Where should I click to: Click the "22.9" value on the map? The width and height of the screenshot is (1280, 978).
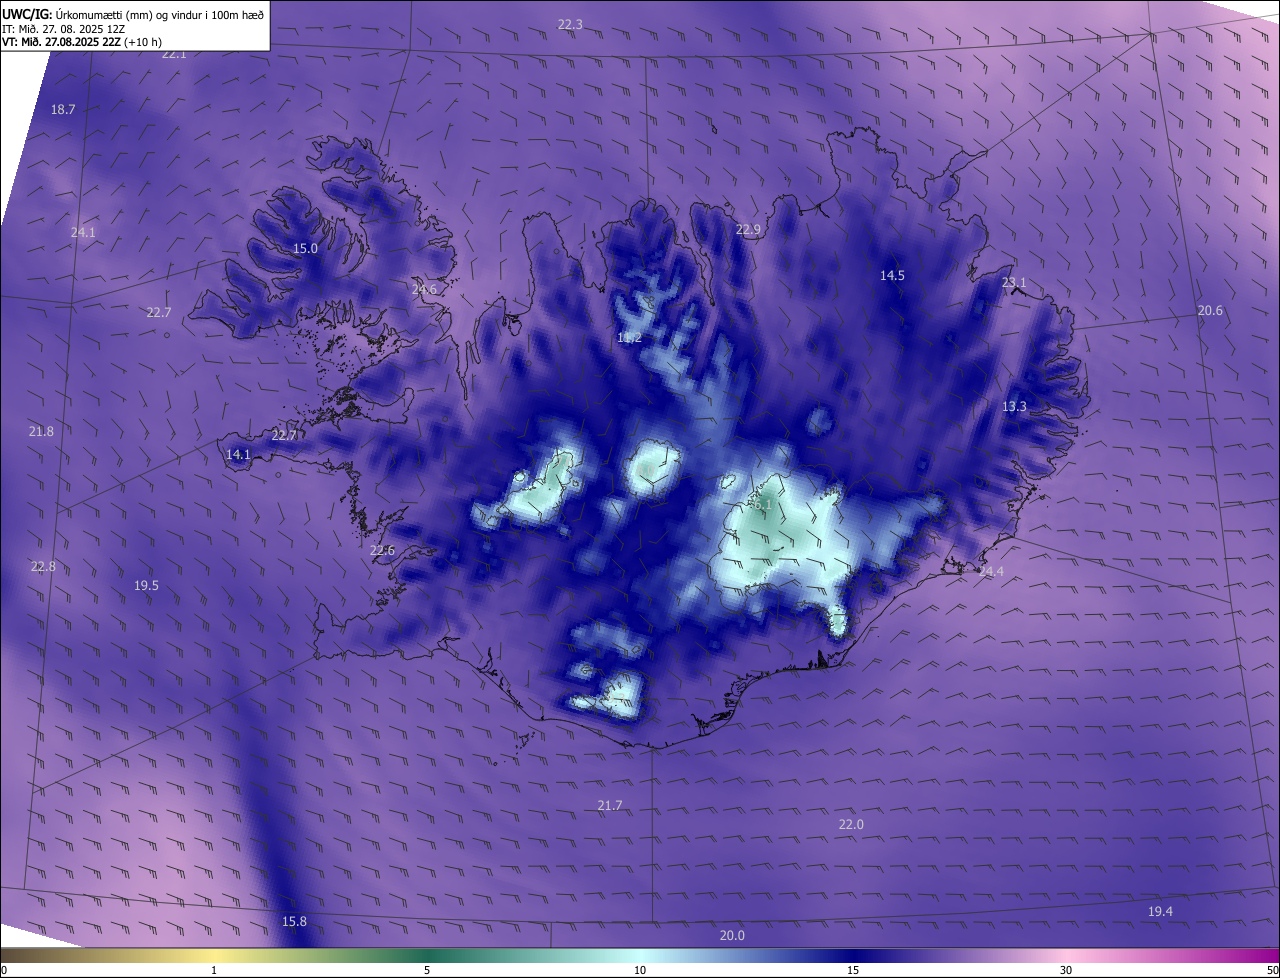tap(748, 230)
